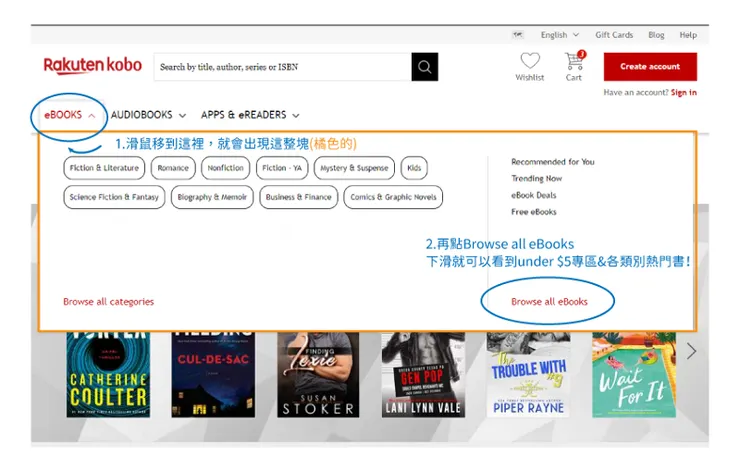Image resolution: width=740 pixels, height=472 pixels.
Task: Open the Catherine Coulter book cover
Action: point(108,375)
